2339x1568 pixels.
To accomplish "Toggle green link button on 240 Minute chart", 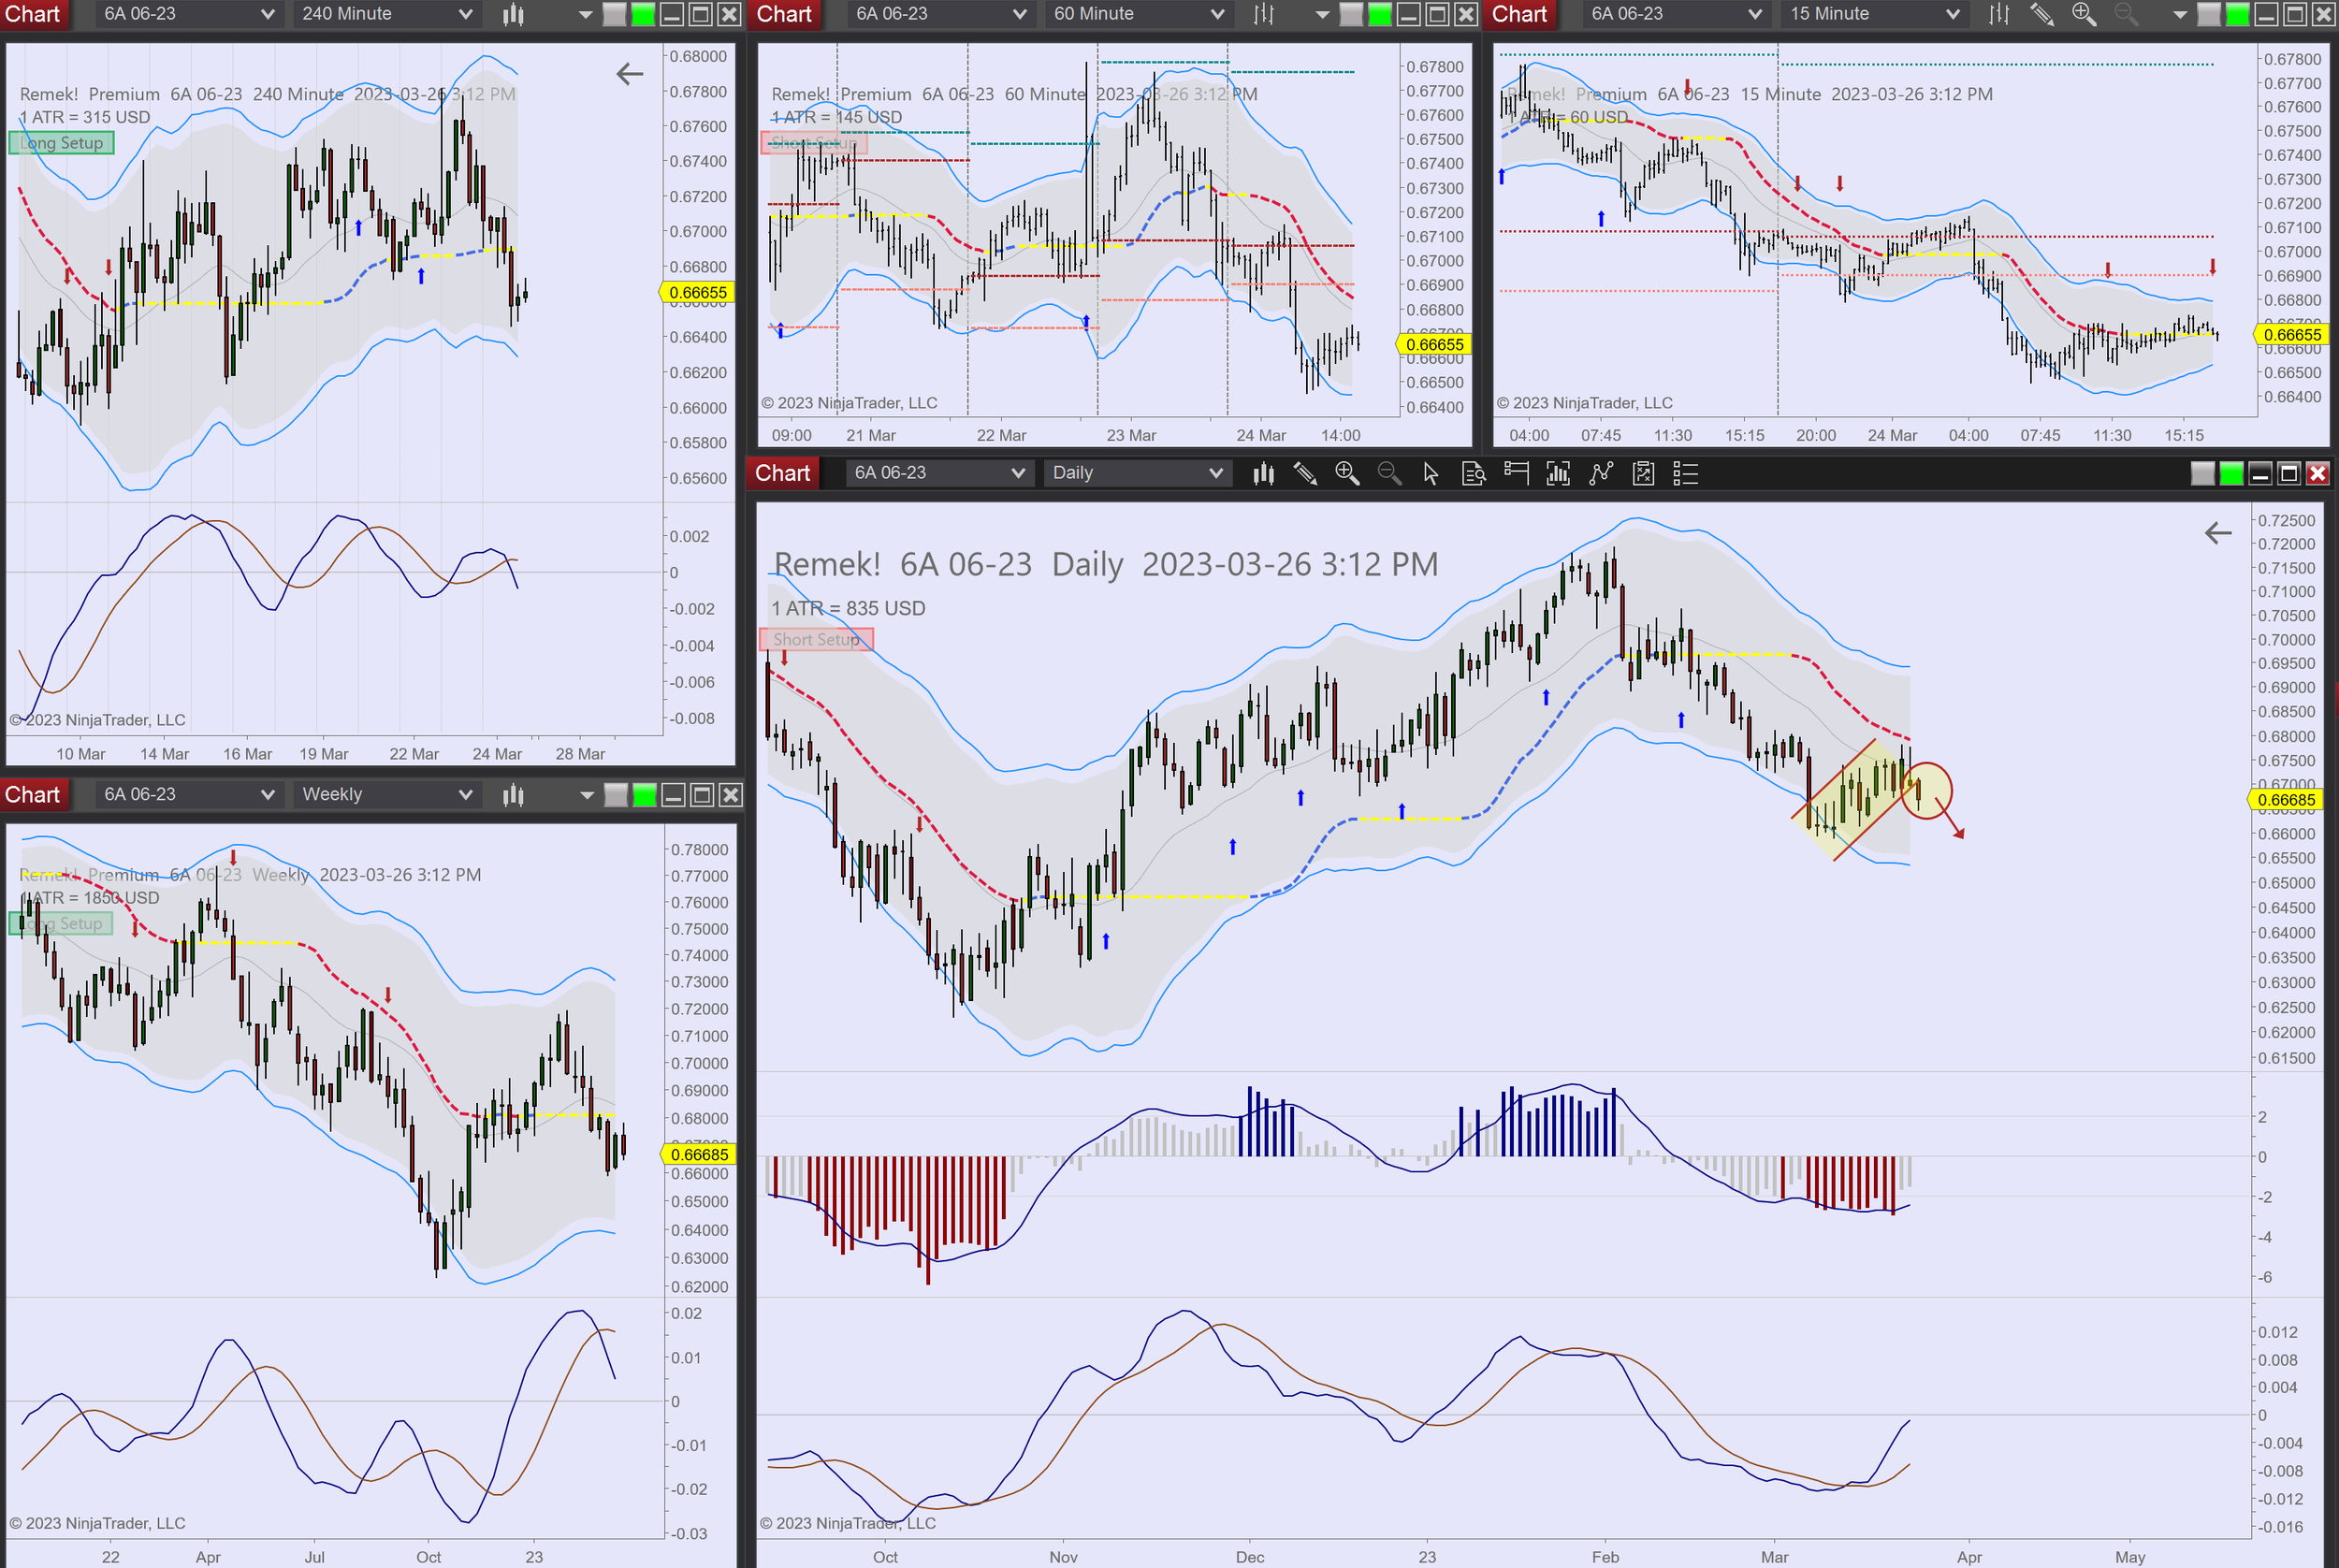I will [x=644, y=14].
